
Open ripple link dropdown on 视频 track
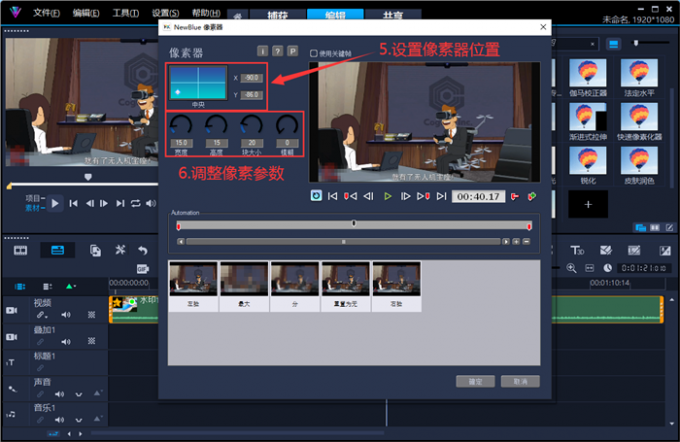[42, 315]
